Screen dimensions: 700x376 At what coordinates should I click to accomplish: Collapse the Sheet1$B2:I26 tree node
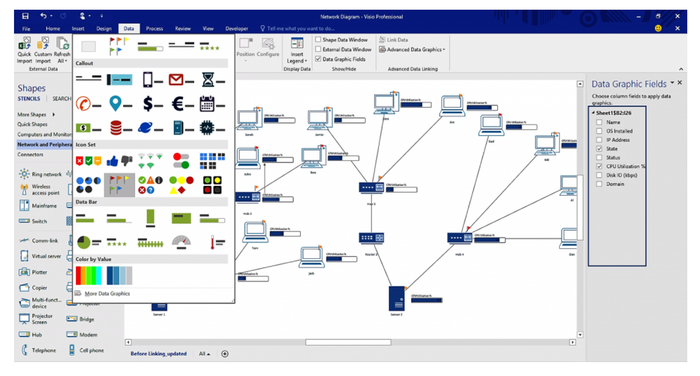[593, 113]
